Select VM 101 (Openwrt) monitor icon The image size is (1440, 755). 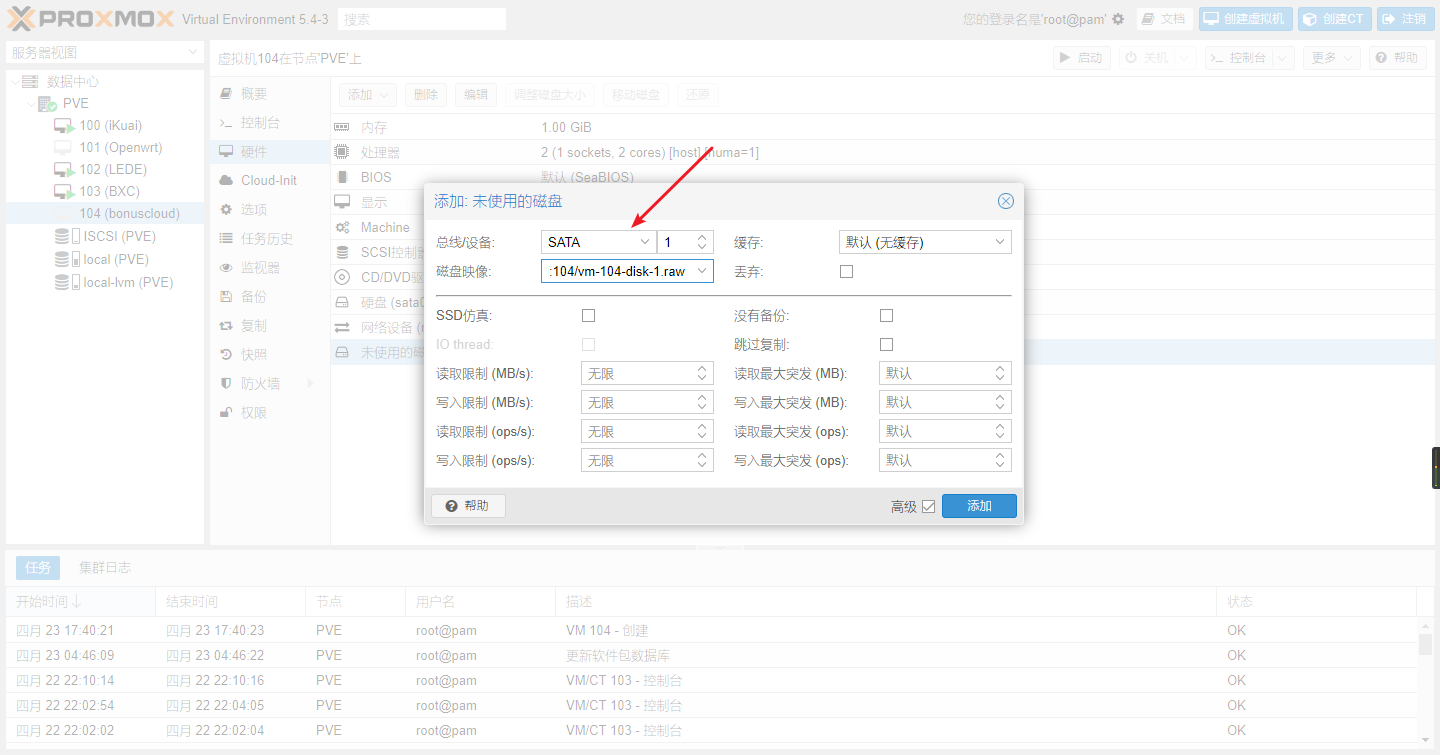tap(64, 148)
